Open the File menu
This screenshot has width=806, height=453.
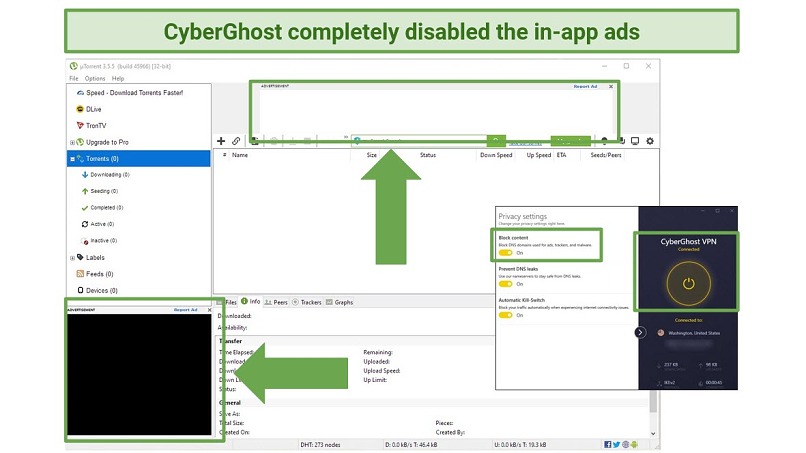74,79
